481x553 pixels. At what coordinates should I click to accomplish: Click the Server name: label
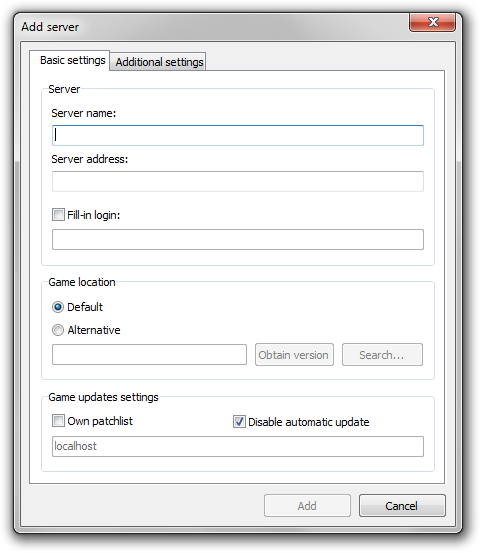[84, 113]
